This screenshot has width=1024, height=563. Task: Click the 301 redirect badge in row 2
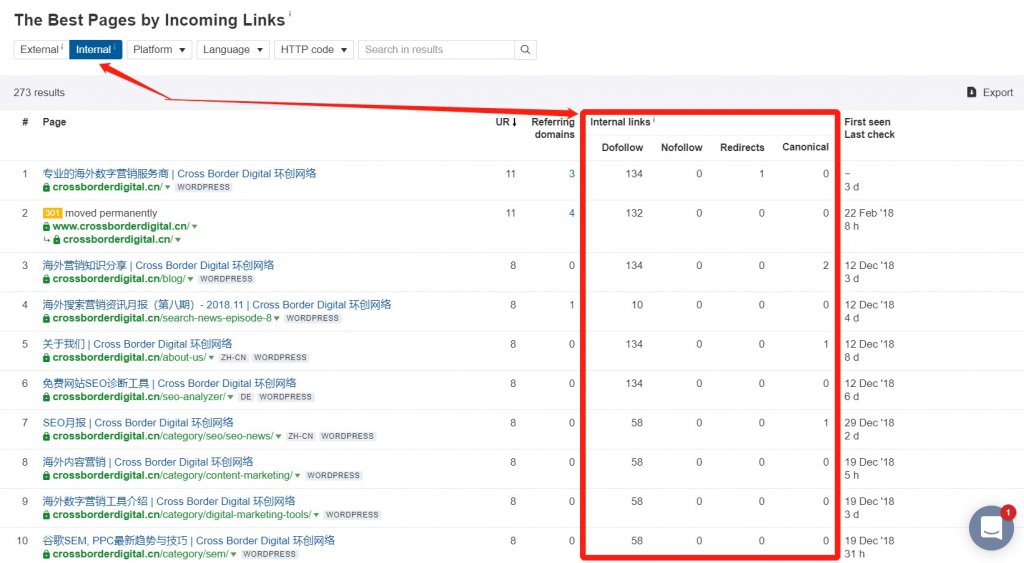pyautogui.click(x=52, y=213)
